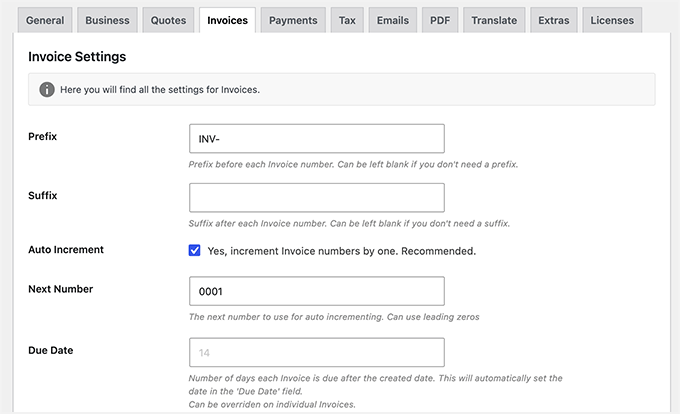Open the Licenses tab
Viewport: 680px width, 414px height.
tap(612, 20)
